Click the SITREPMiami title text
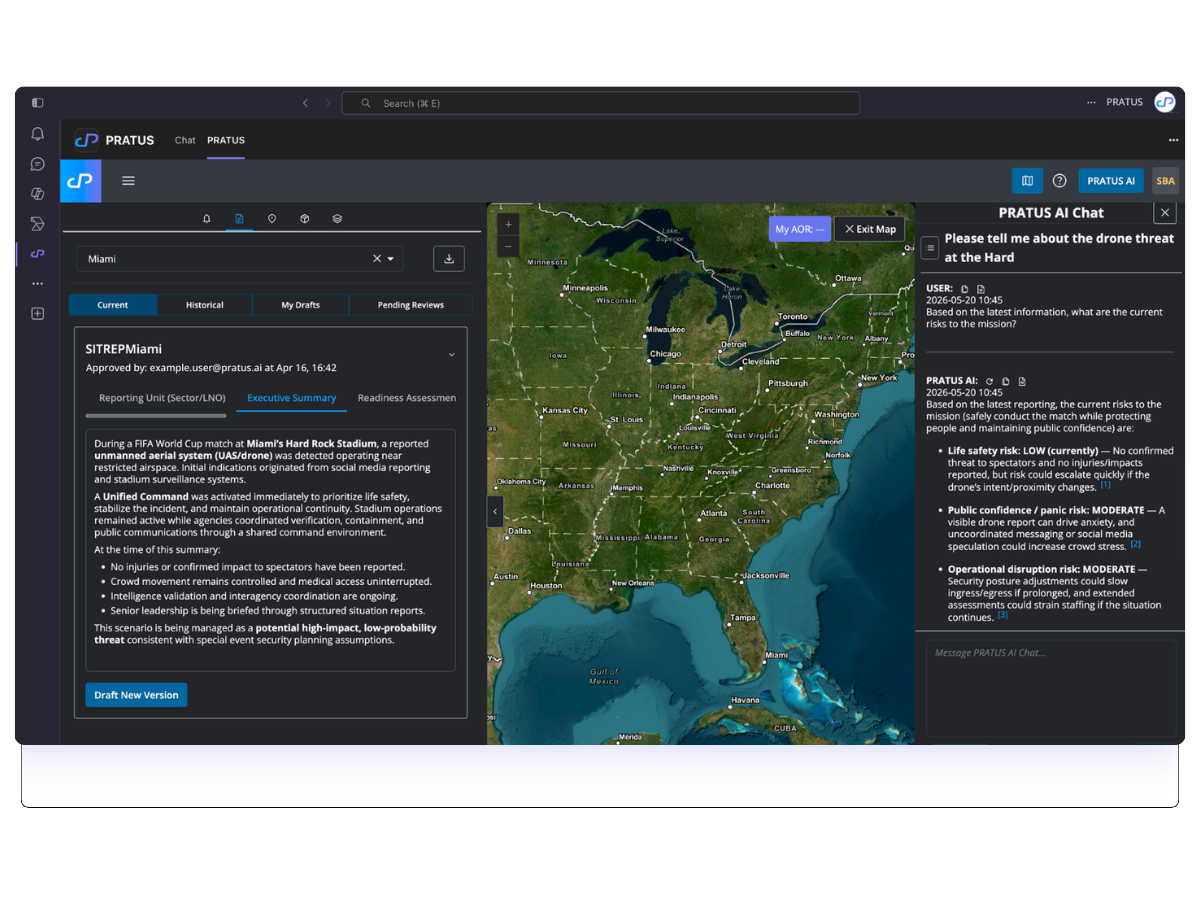This screenshot has width=1200, height=900. 124,349
